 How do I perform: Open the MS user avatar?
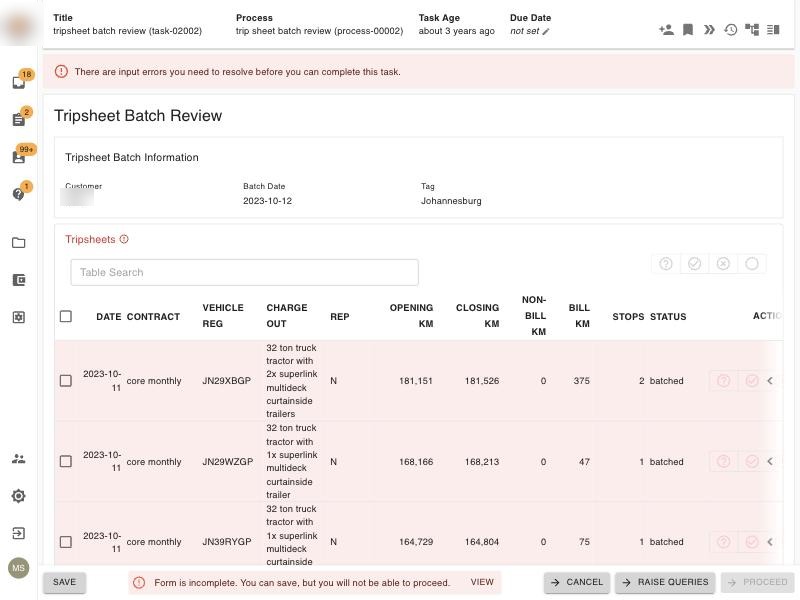pos(19,568)
